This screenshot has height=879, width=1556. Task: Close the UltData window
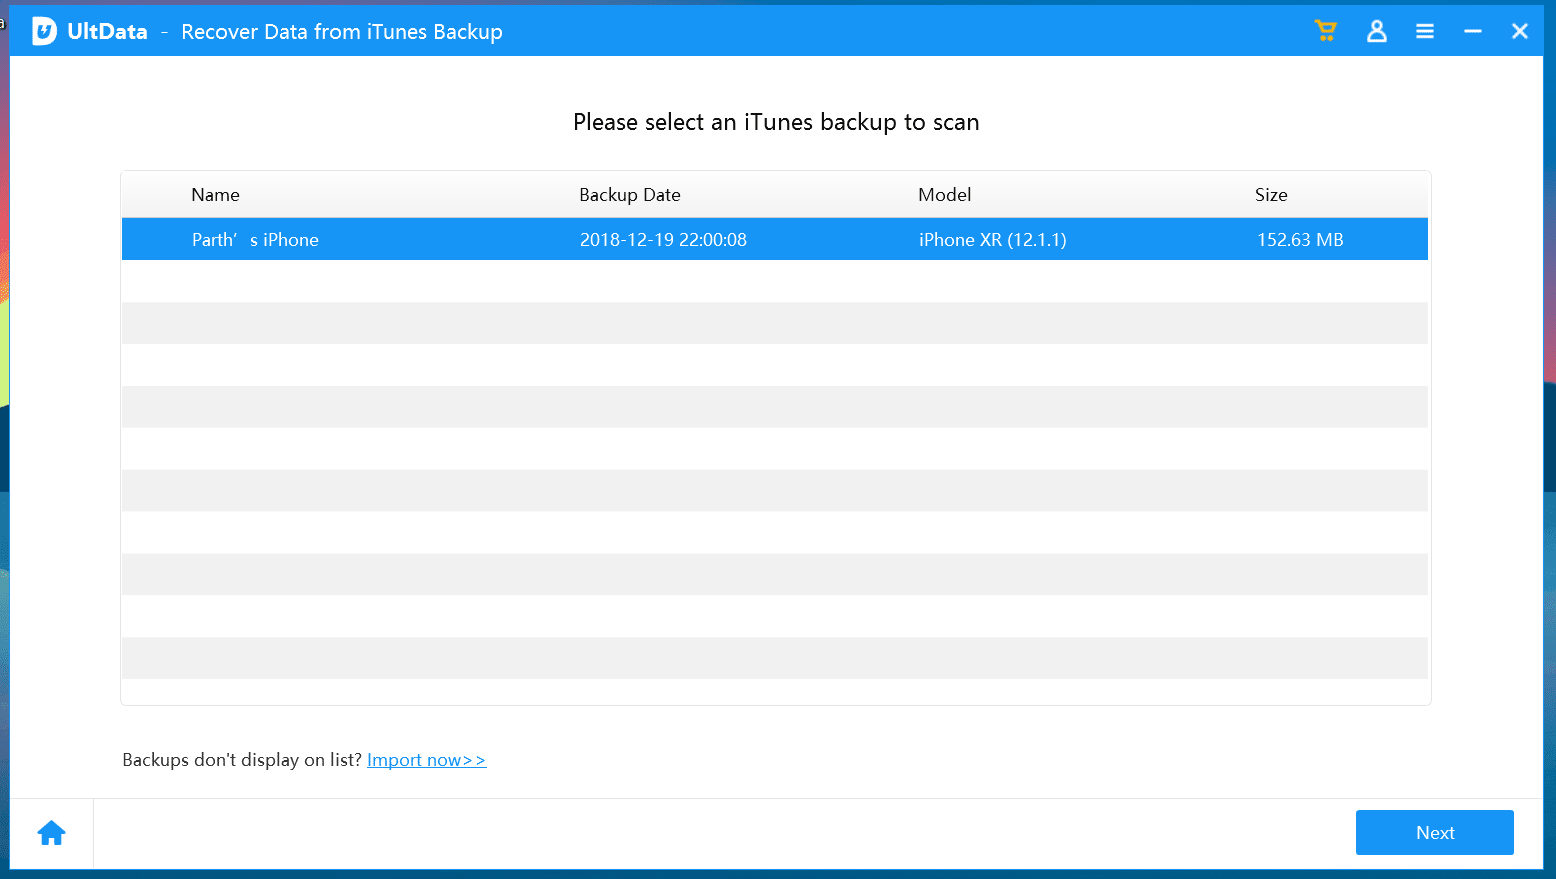point(1520,31)
